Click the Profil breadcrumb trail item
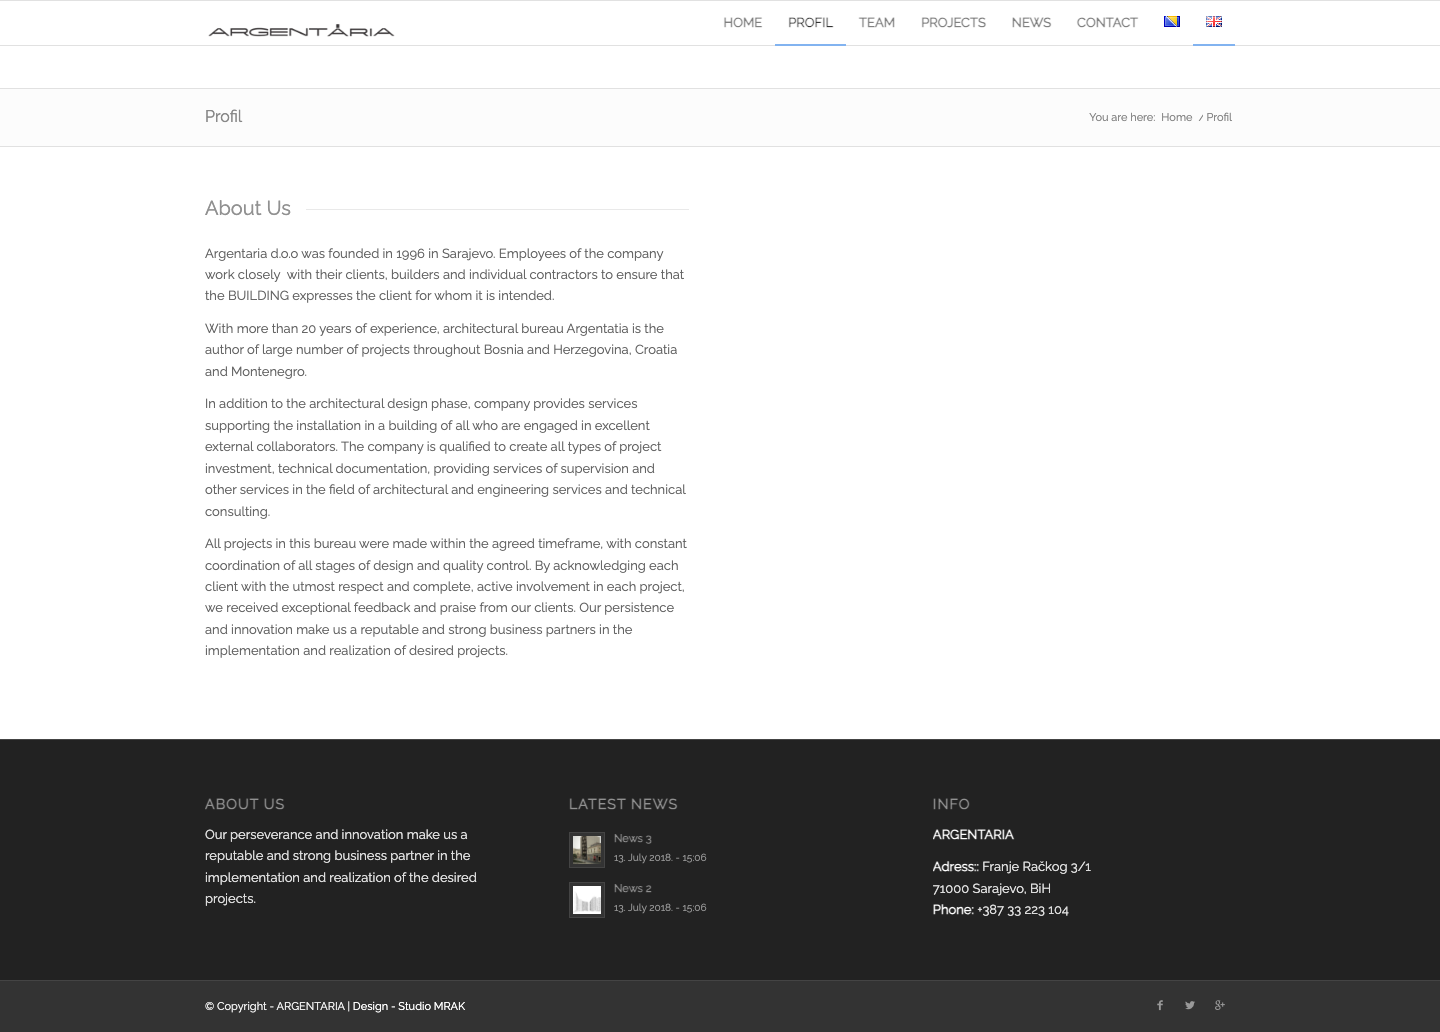Viewport: 1440px width, 1032px height. [x=1219, y=117]
